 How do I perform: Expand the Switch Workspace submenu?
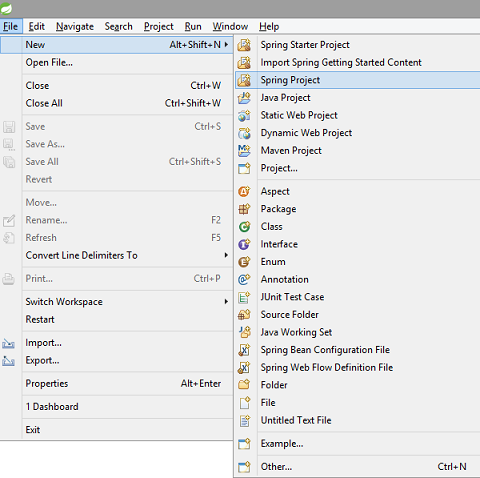pos(226,302)
